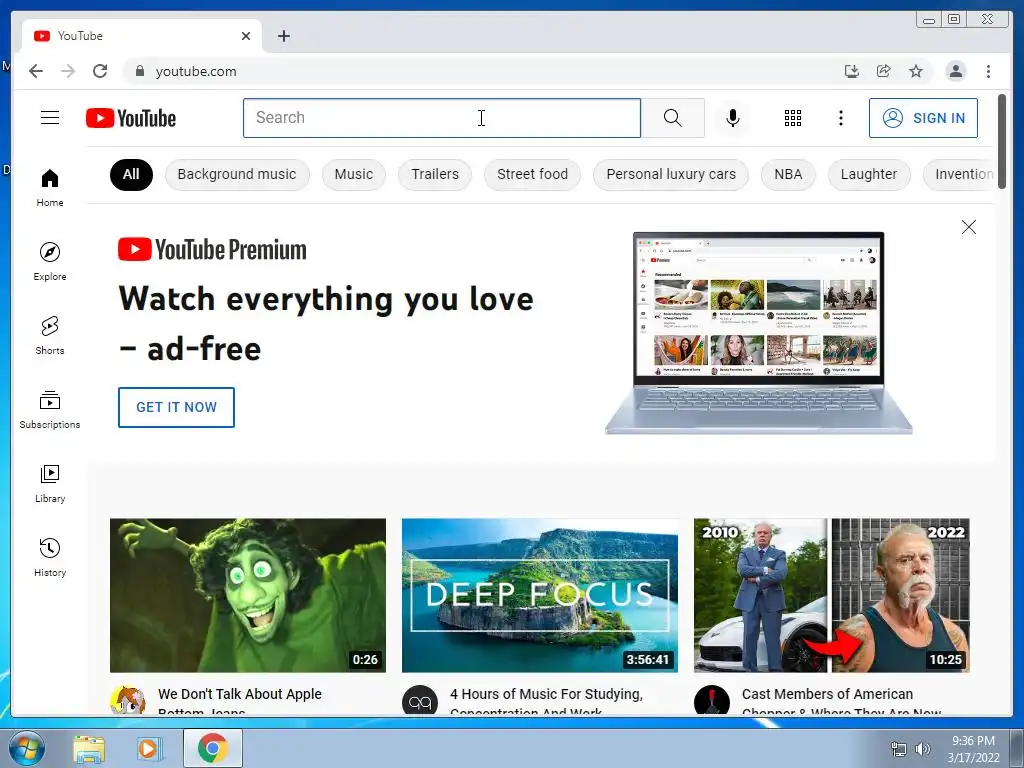
Task: Start voice search with microphone icon
Action: click(733, 118)
